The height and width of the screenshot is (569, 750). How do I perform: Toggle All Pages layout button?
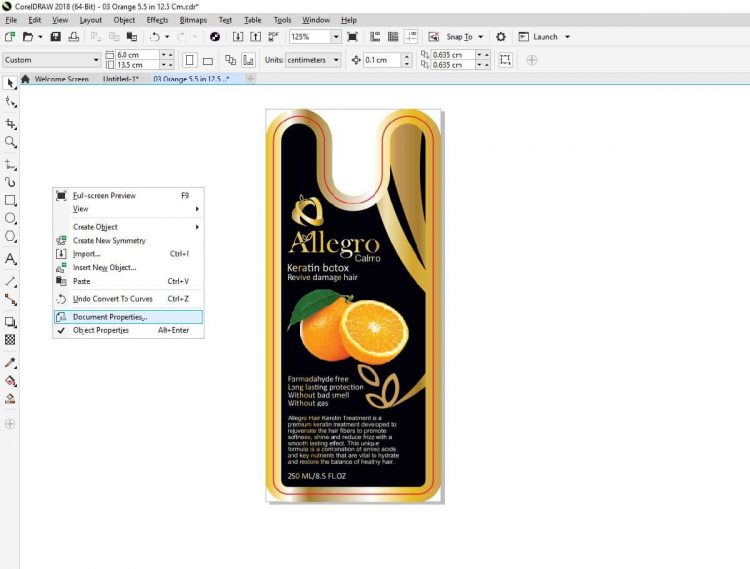point(230,60)
